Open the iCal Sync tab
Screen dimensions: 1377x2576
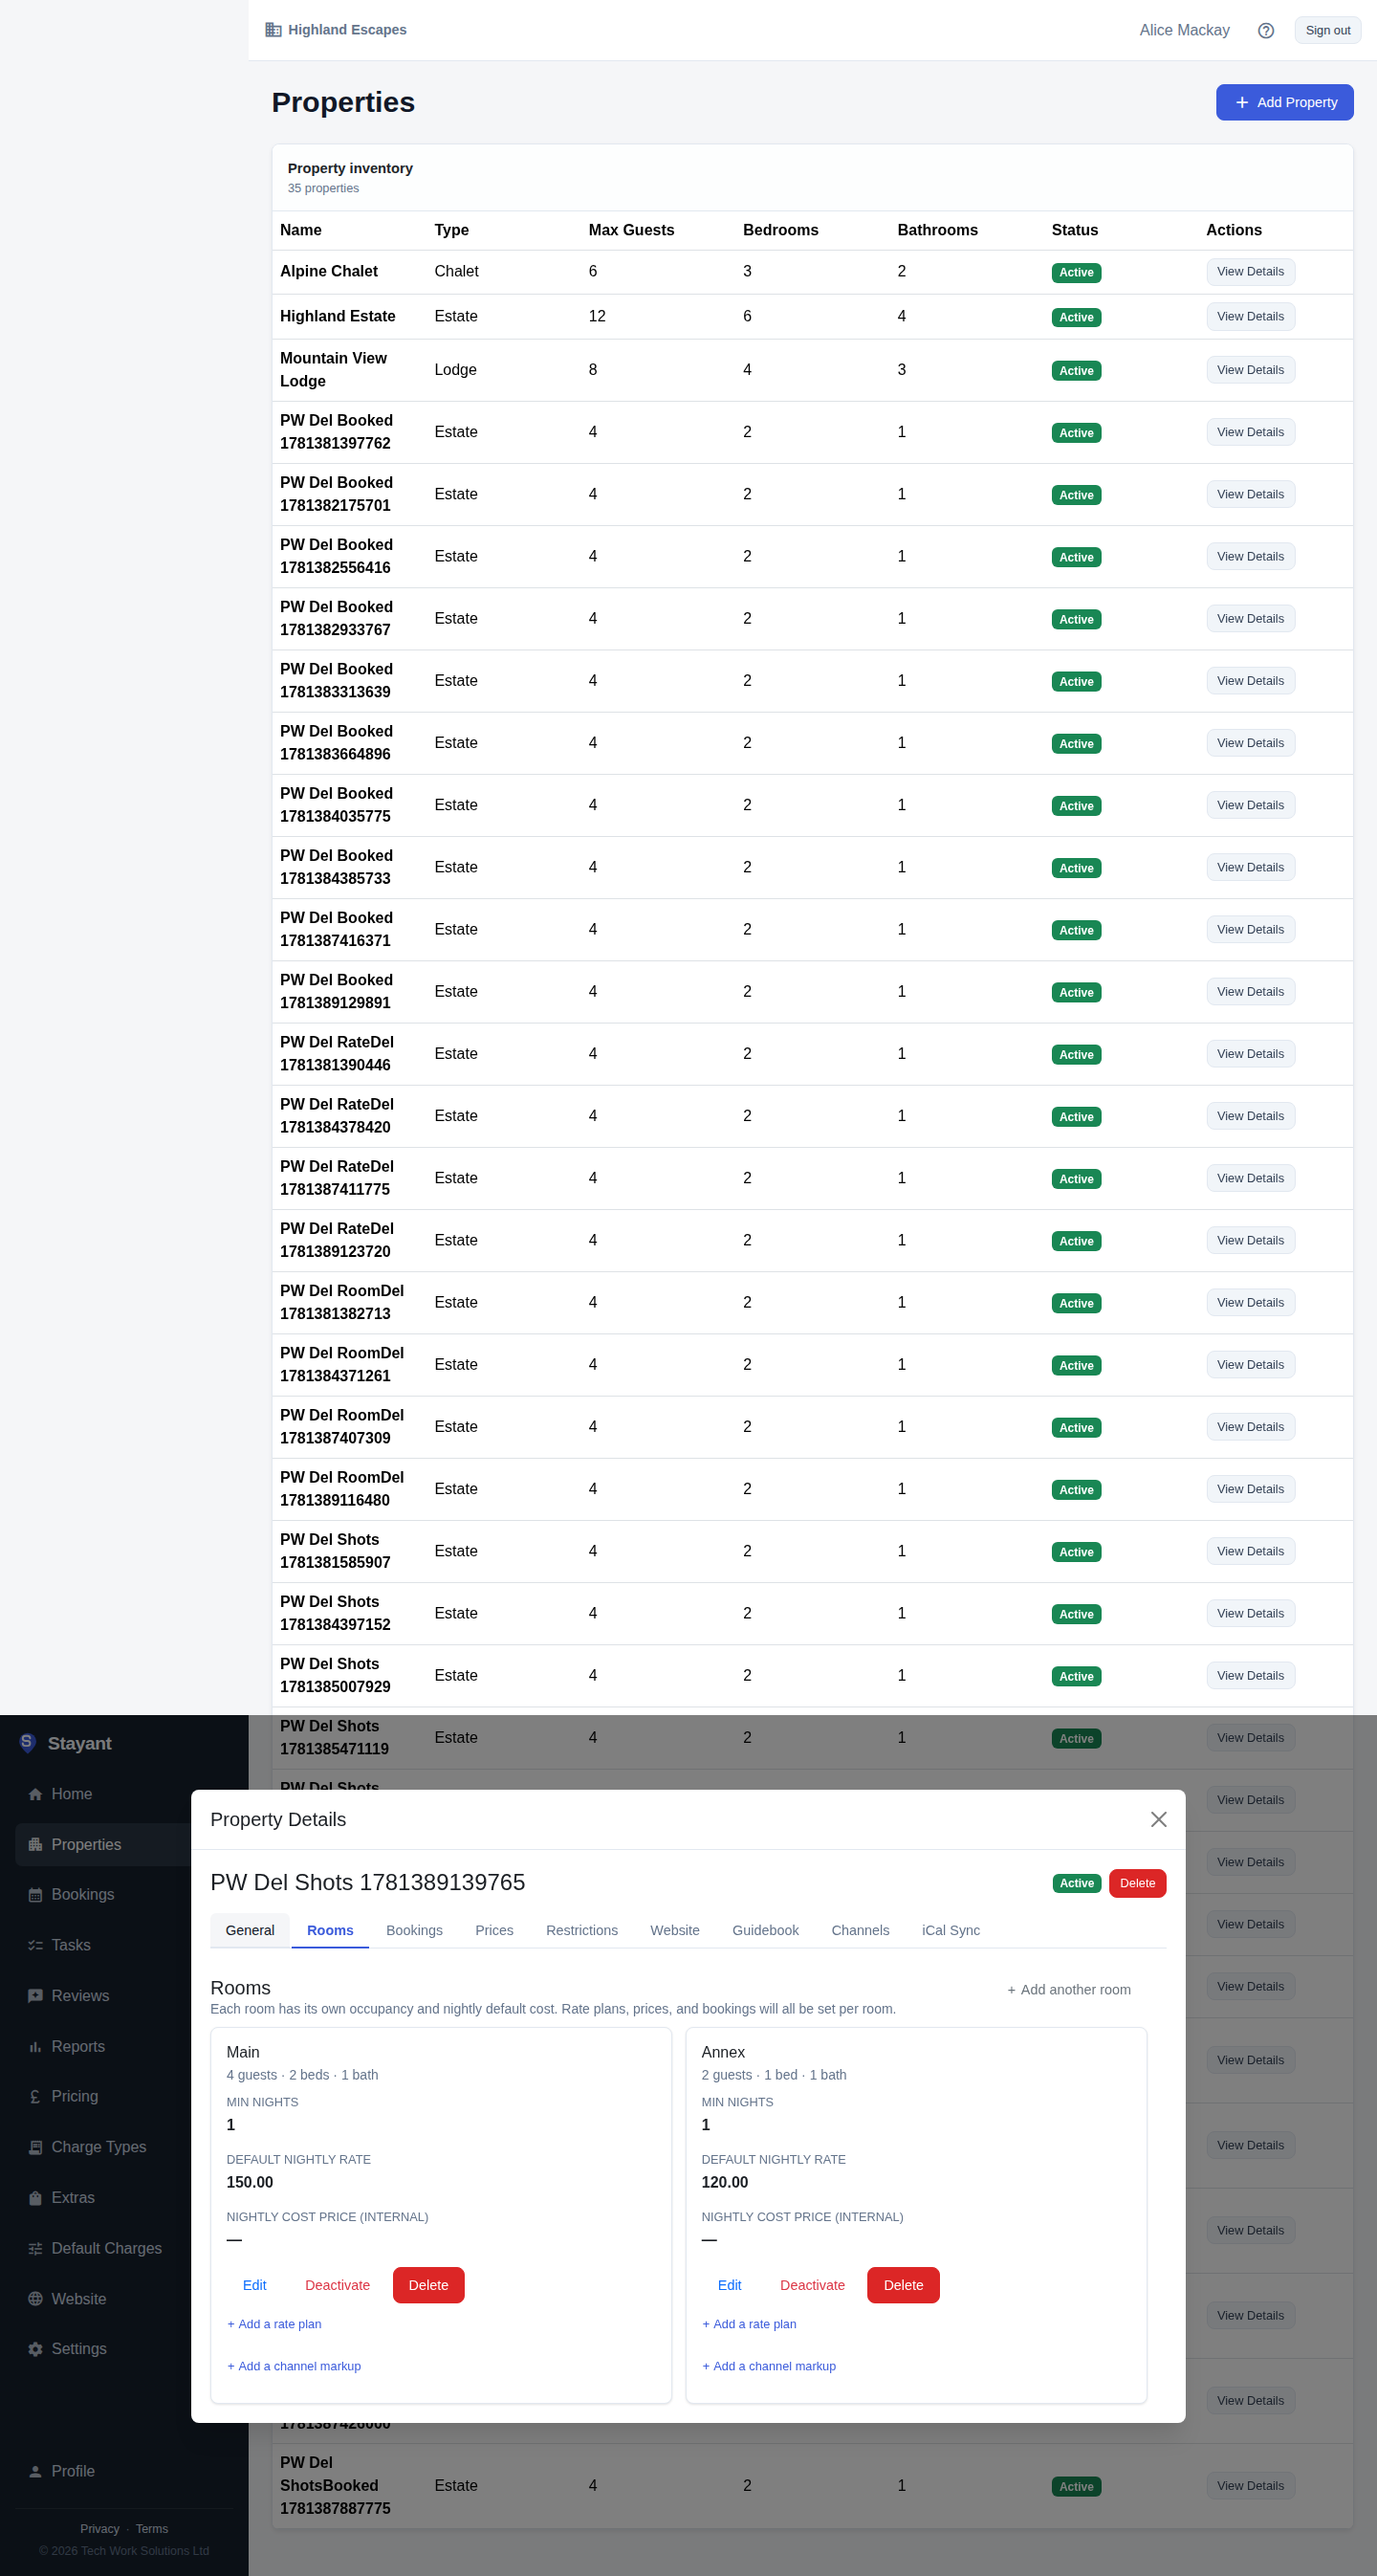951,1930
